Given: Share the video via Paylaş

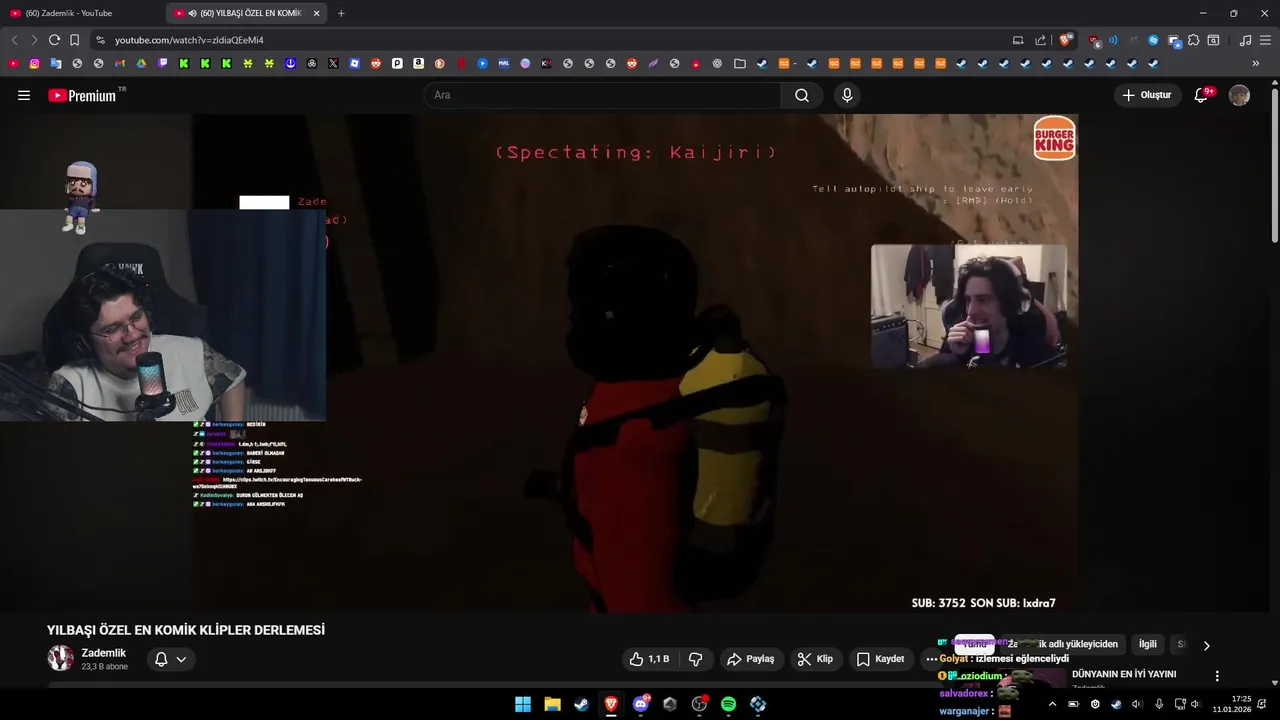Looking at the screenshot, I should [x=751, y=659].
